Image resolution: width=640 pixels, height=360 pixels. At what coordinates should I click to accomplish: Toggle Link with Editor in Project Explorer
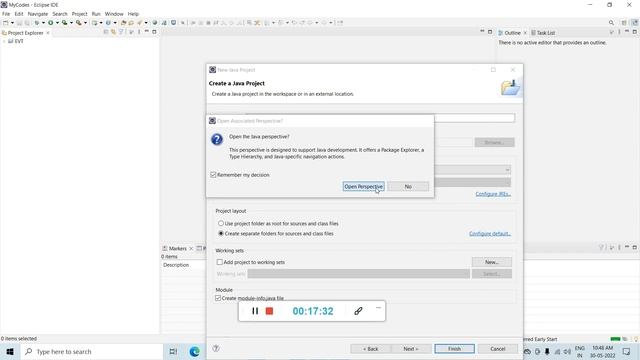(x=113, y=32)
